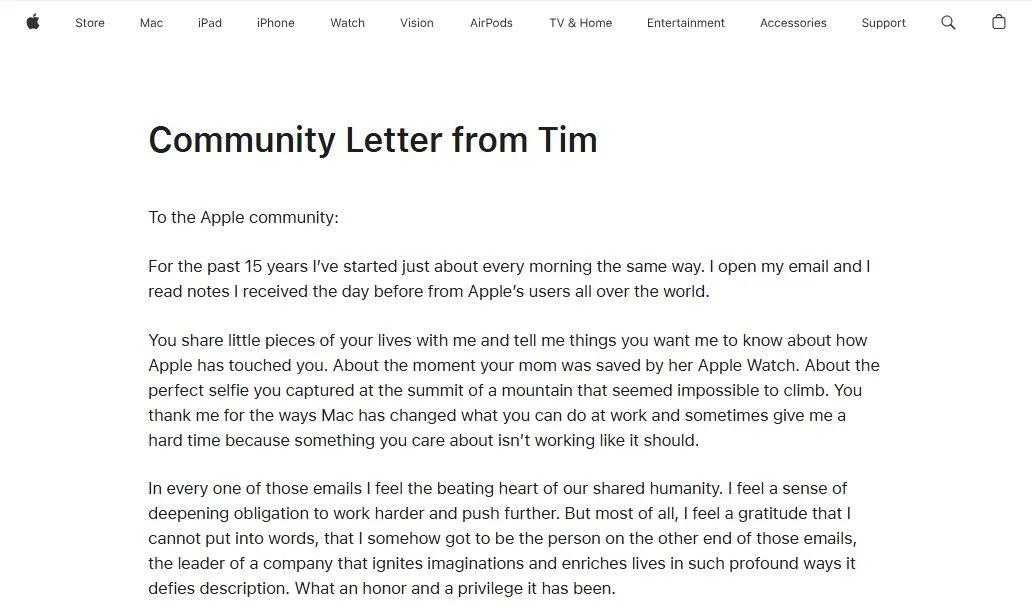Click the paragraph starting 'For the past 15 years'
The width and height of the screenshot is (1032, 607).
click(x=509, y=279)
